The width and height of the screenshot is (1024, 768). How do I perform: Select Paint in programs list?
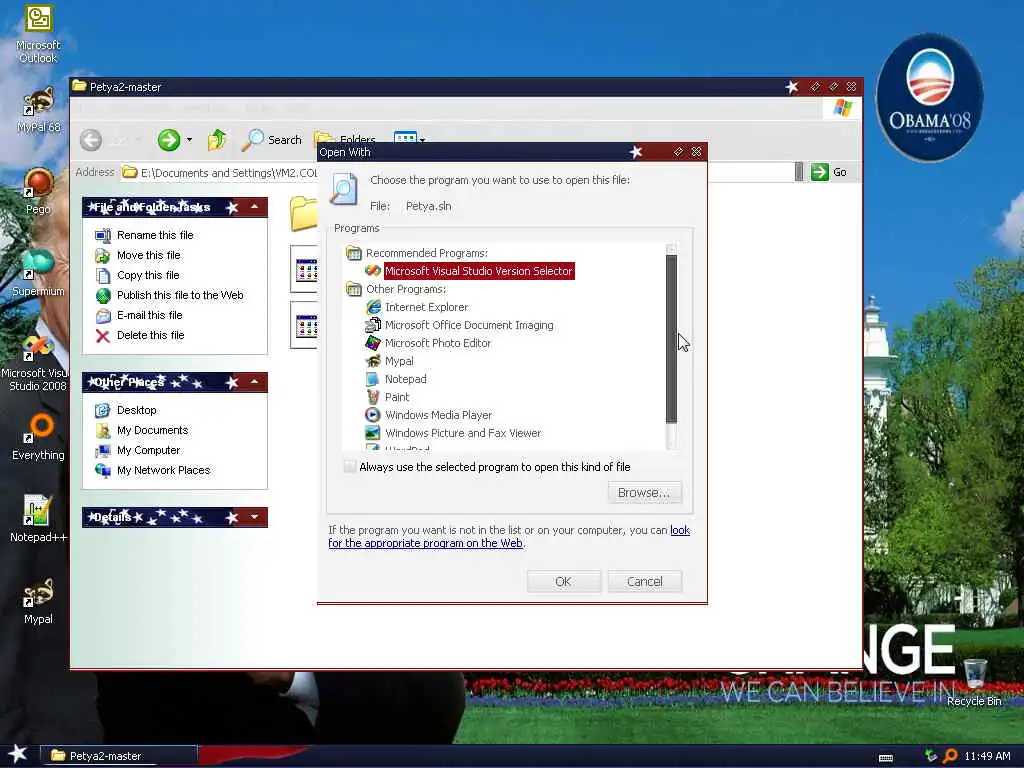tap(397, 397)
